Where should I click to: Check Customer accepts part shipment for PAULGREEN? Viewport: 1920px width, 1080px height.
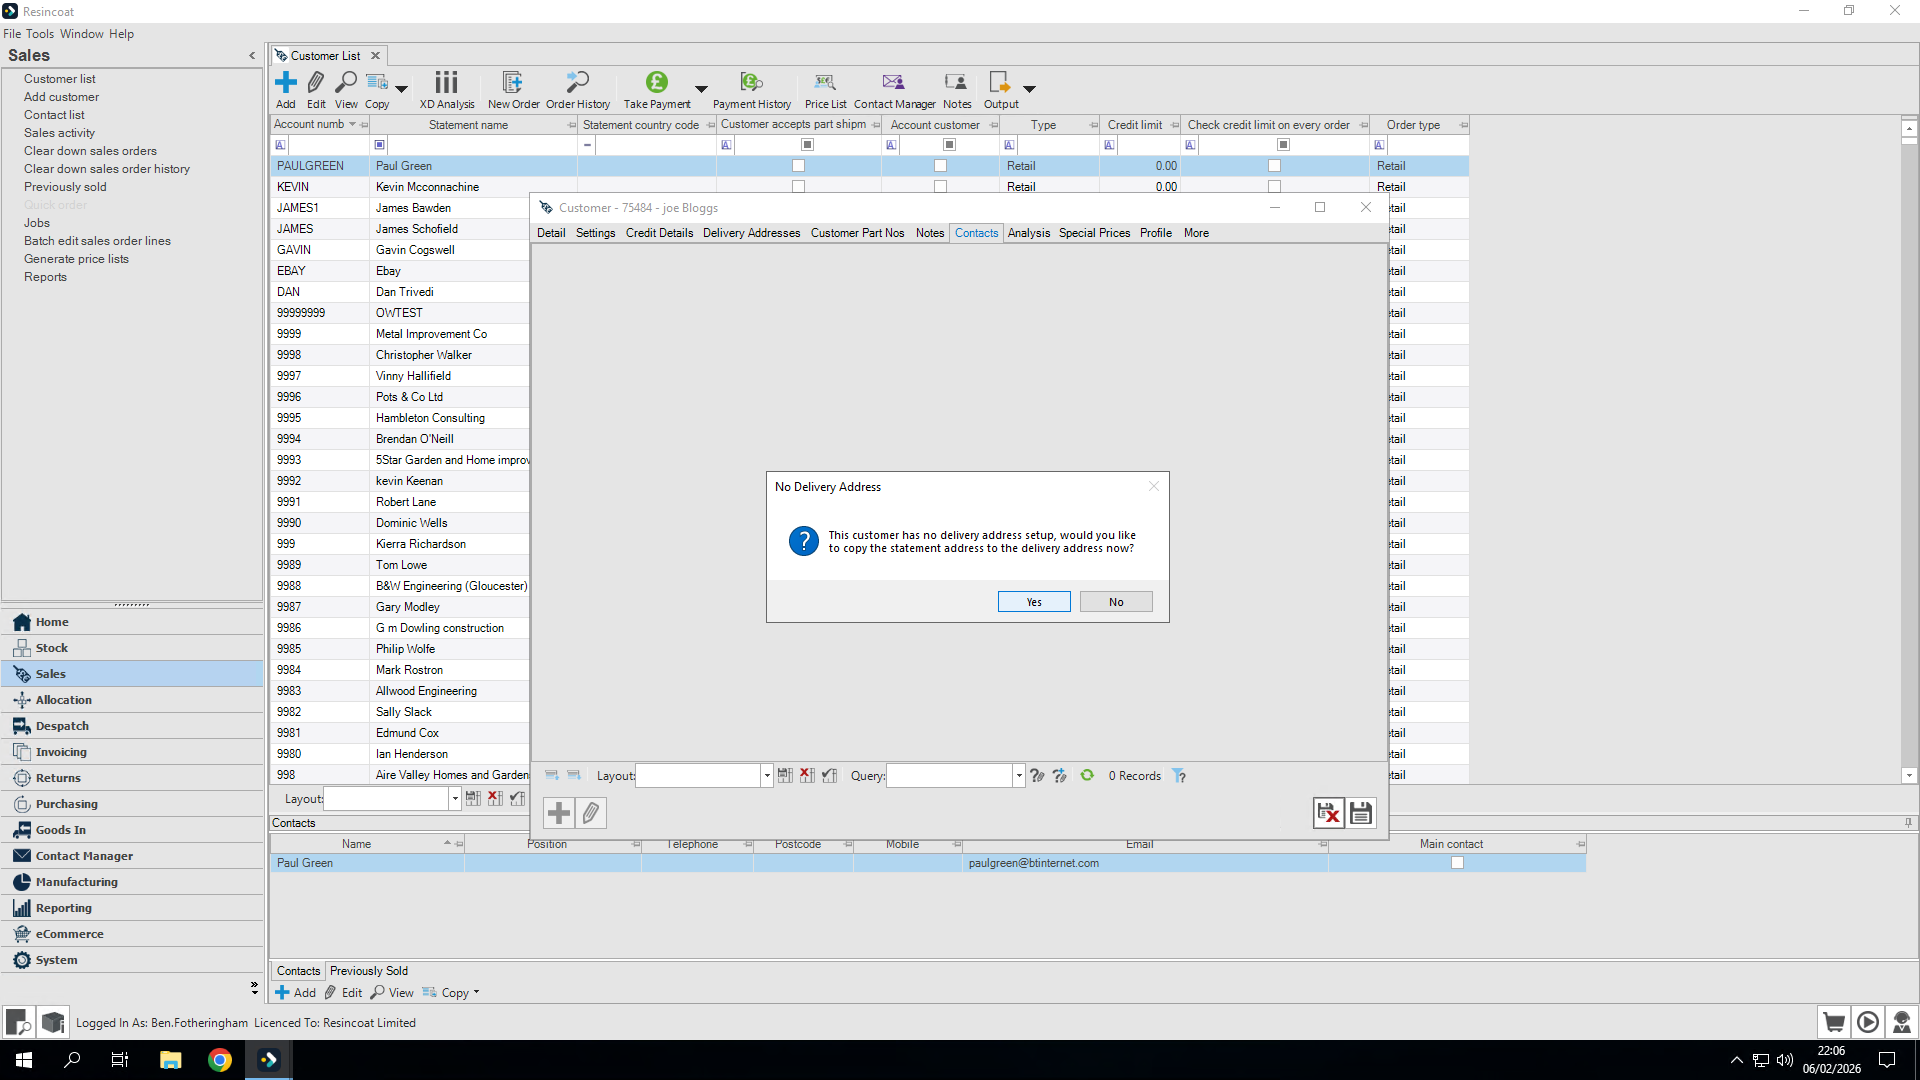tap(797, 165)
